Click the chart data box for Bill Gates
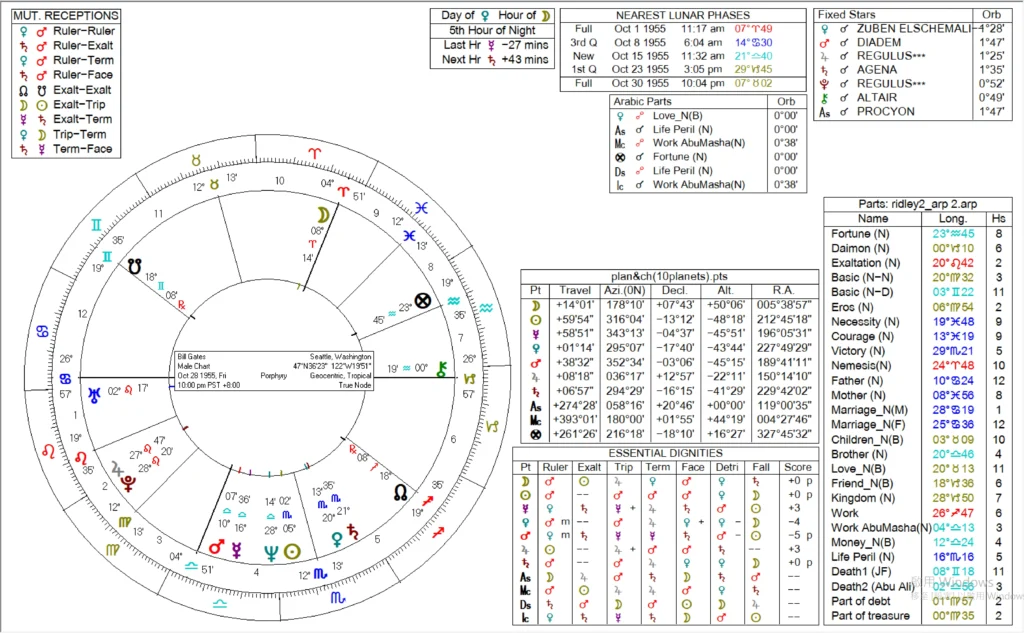 click(x=275, y=370)
